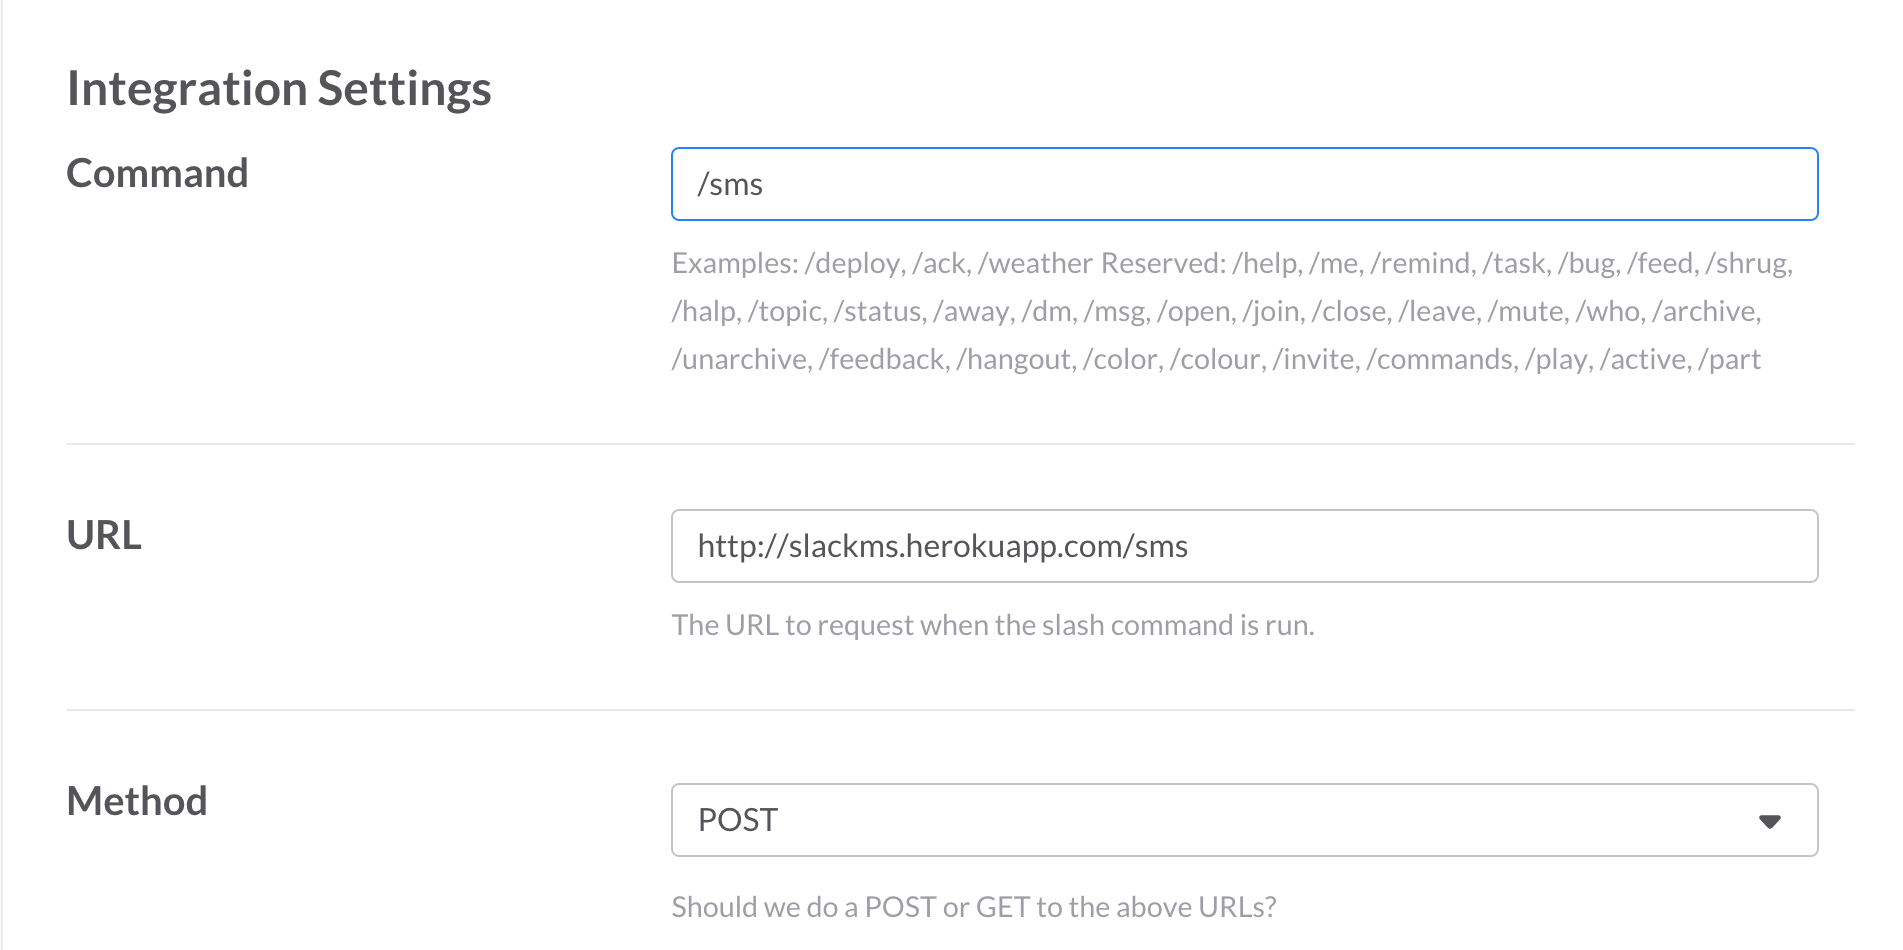Click the Command input field containing /sms
The height and width of the screenshot is (950, 1903).
coord(1244,184)
